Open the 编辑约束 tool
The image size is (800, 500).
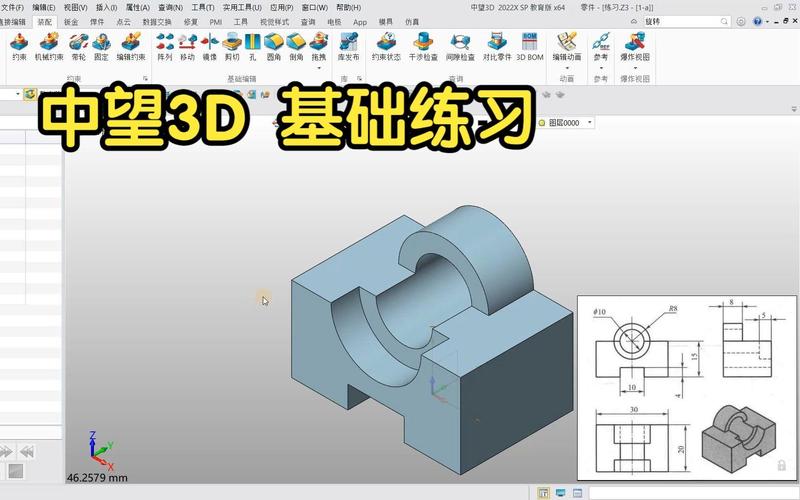coord(131,47)
